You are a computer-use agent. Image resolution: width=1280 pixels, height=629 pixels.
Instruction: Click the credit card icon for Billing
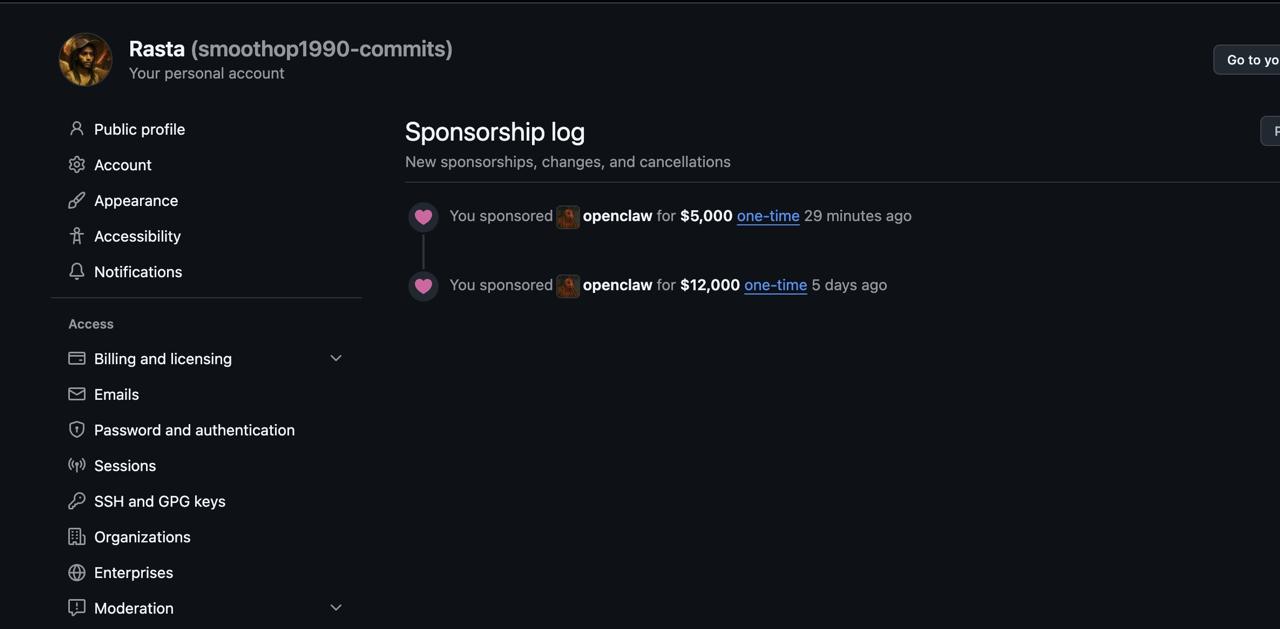[77, 358]
